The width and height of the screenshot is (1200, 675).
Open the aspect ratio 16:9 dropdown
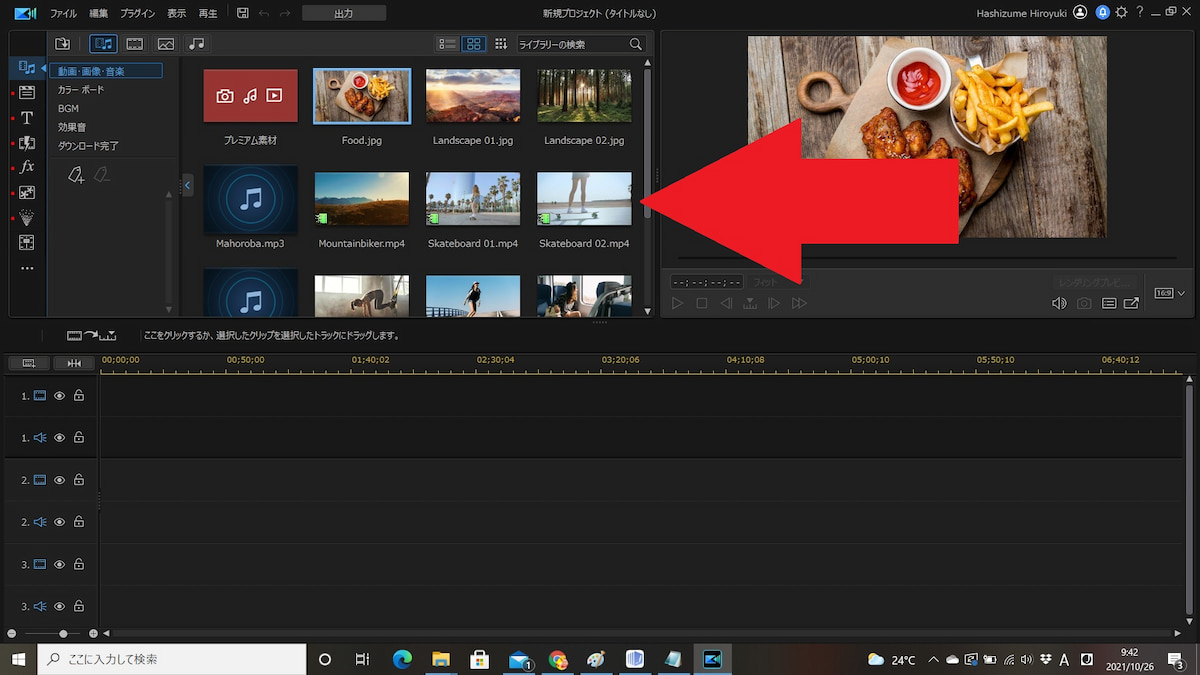point(1167,293)
